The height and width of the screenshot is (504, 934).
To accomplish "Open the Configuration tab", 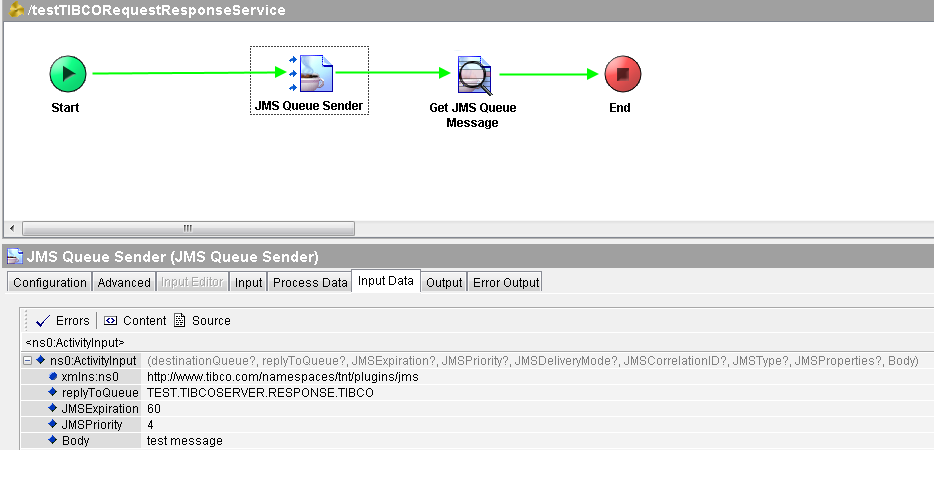I will point(50,283).
